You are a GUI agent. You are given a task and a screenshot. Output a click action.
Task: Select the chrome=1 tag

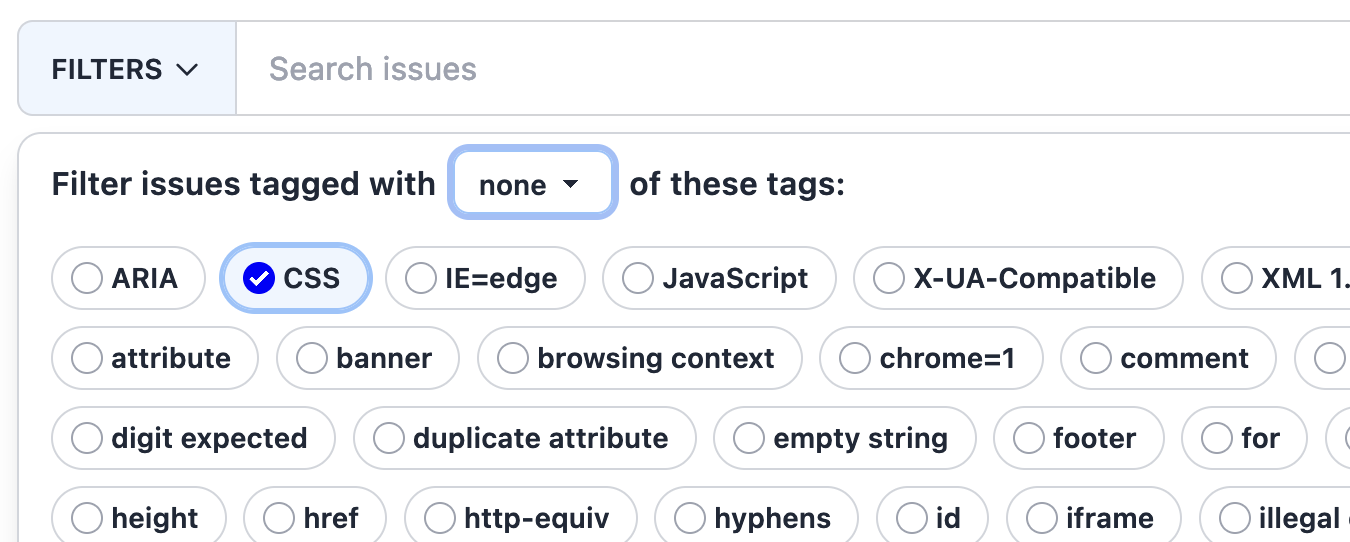click(x=931, y=358)
